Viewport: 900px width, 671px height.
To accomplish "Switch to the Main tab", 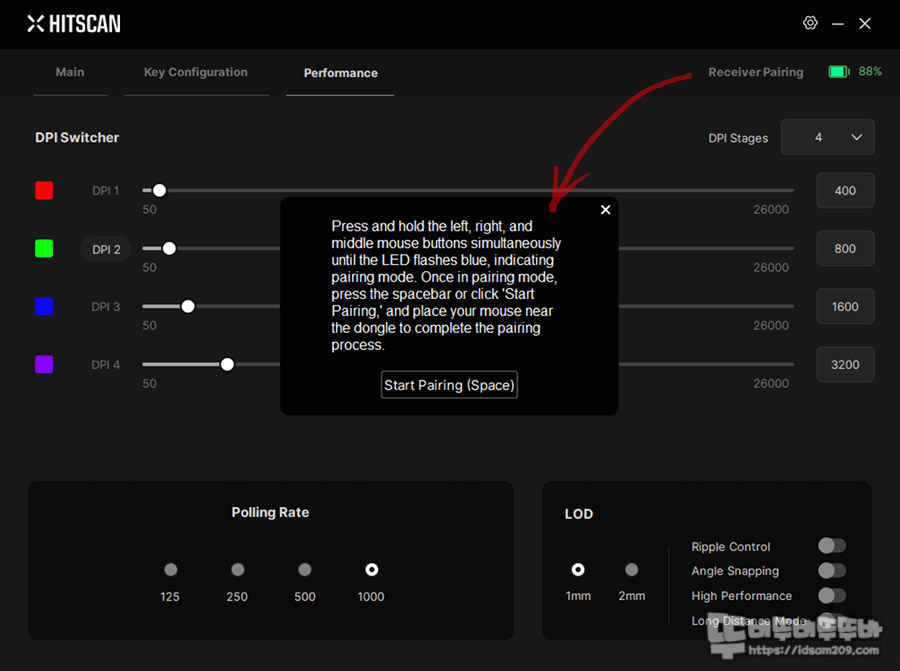I will pyautogui.click(x=70, y=72).
